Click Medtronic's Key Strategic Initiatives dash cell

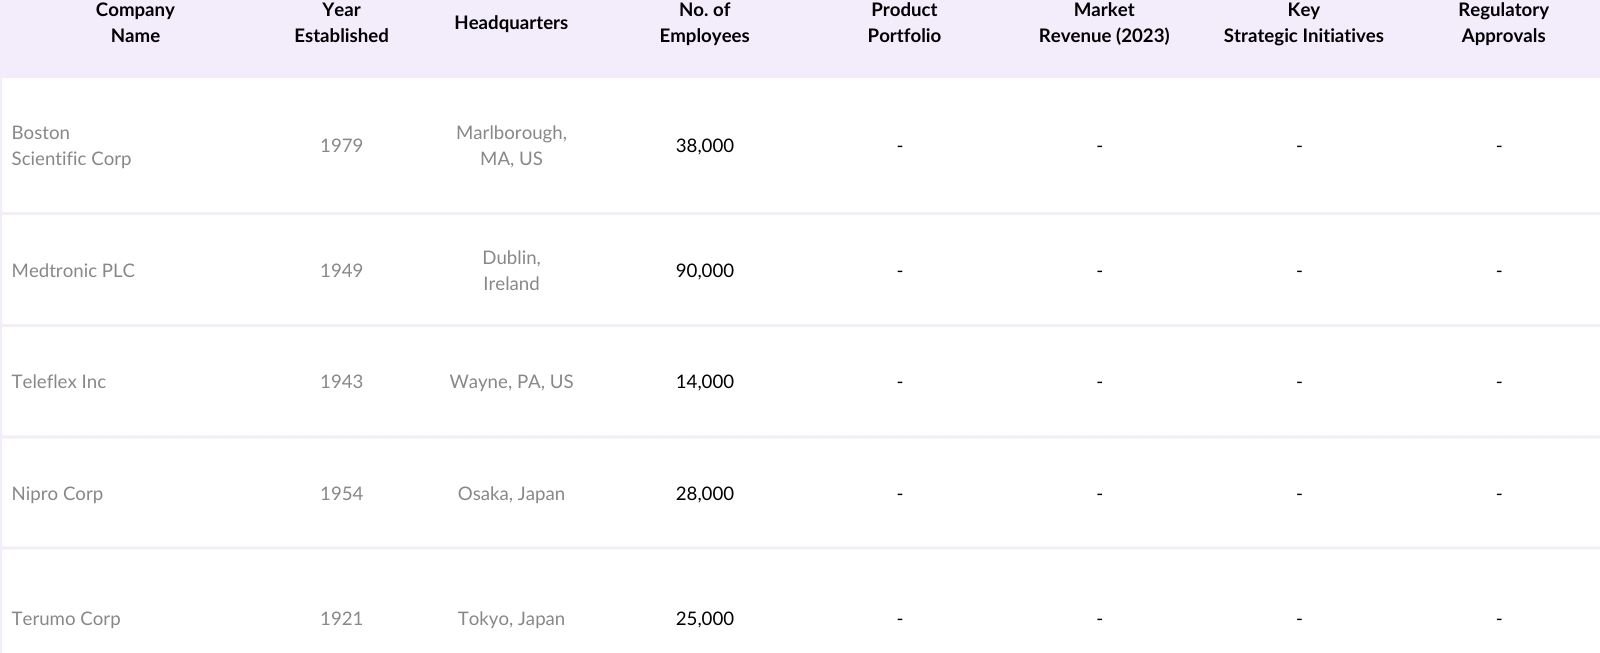tap(1299, 271)
